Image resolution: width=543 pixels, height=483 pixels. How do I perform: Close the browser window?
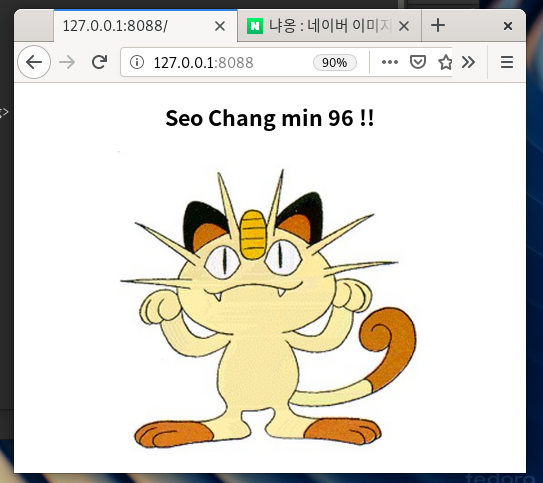click(508, 26)
